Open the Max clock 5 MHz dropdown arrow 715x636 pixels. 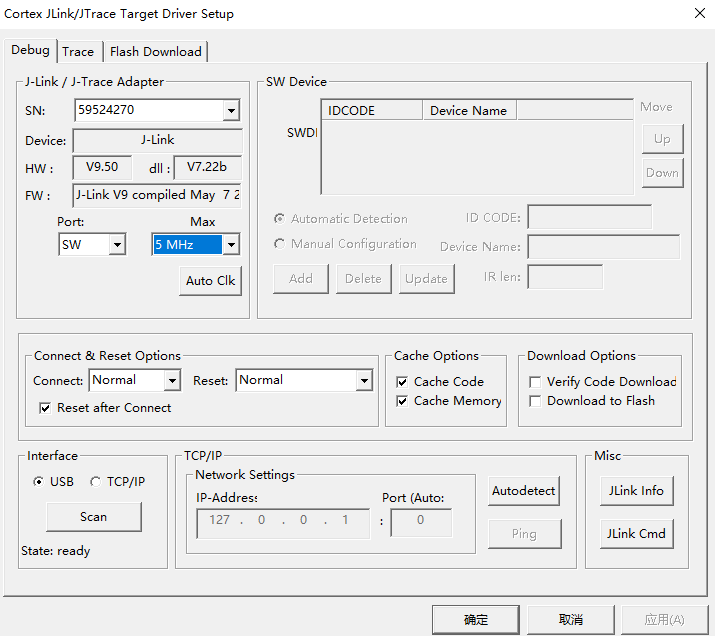point(231,245)
